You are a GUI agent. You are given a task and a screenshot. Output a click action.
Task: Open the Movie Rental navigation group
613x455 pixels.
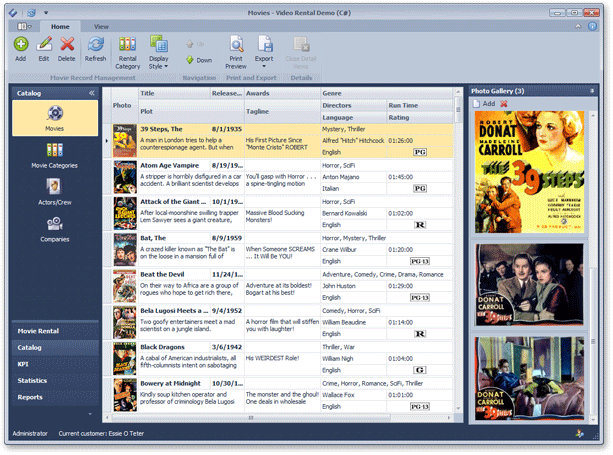pos(39,330)
